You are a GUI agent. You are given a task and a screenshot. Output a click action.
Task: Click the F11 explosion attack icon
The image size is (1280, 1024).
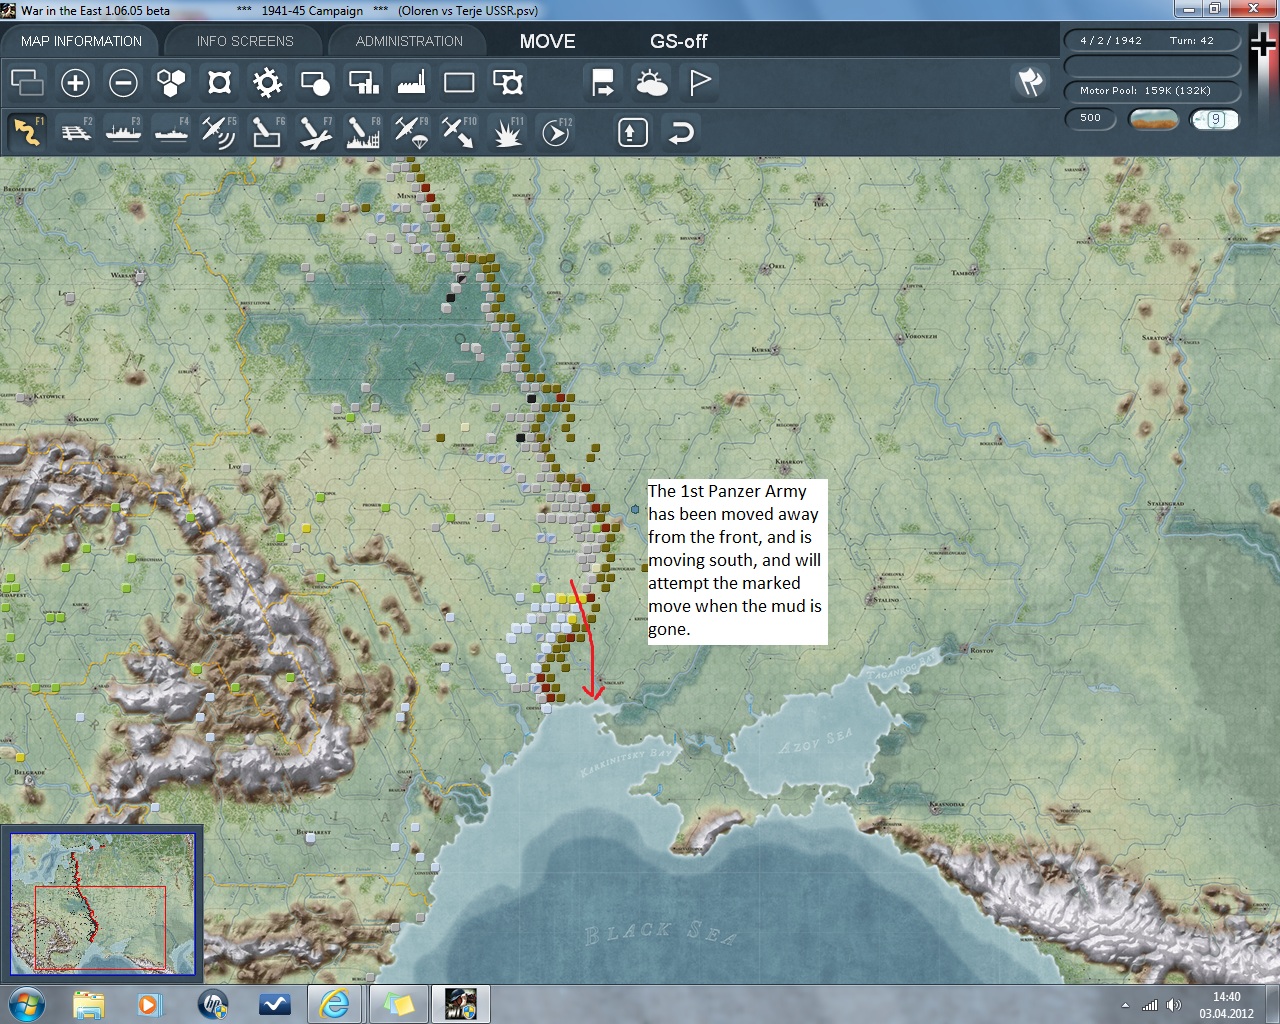pos(507,132)
